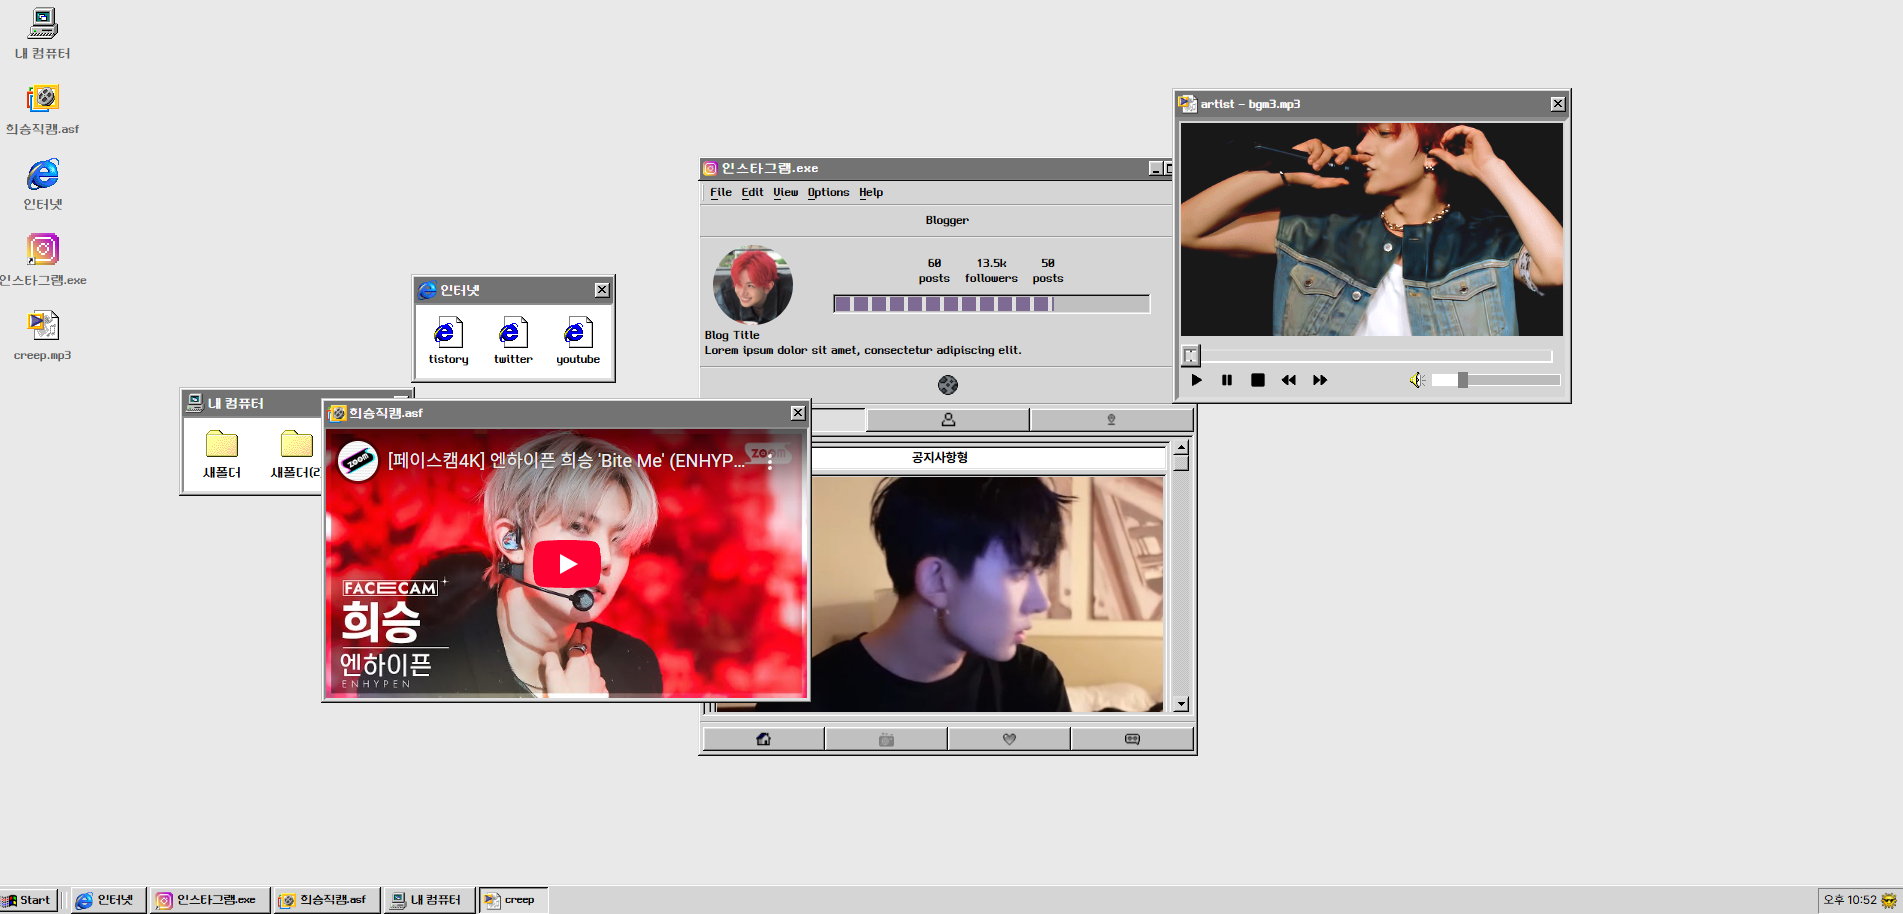1903x914 pixels.
Task: Click the volume slider in music player
Action: 1496,380
